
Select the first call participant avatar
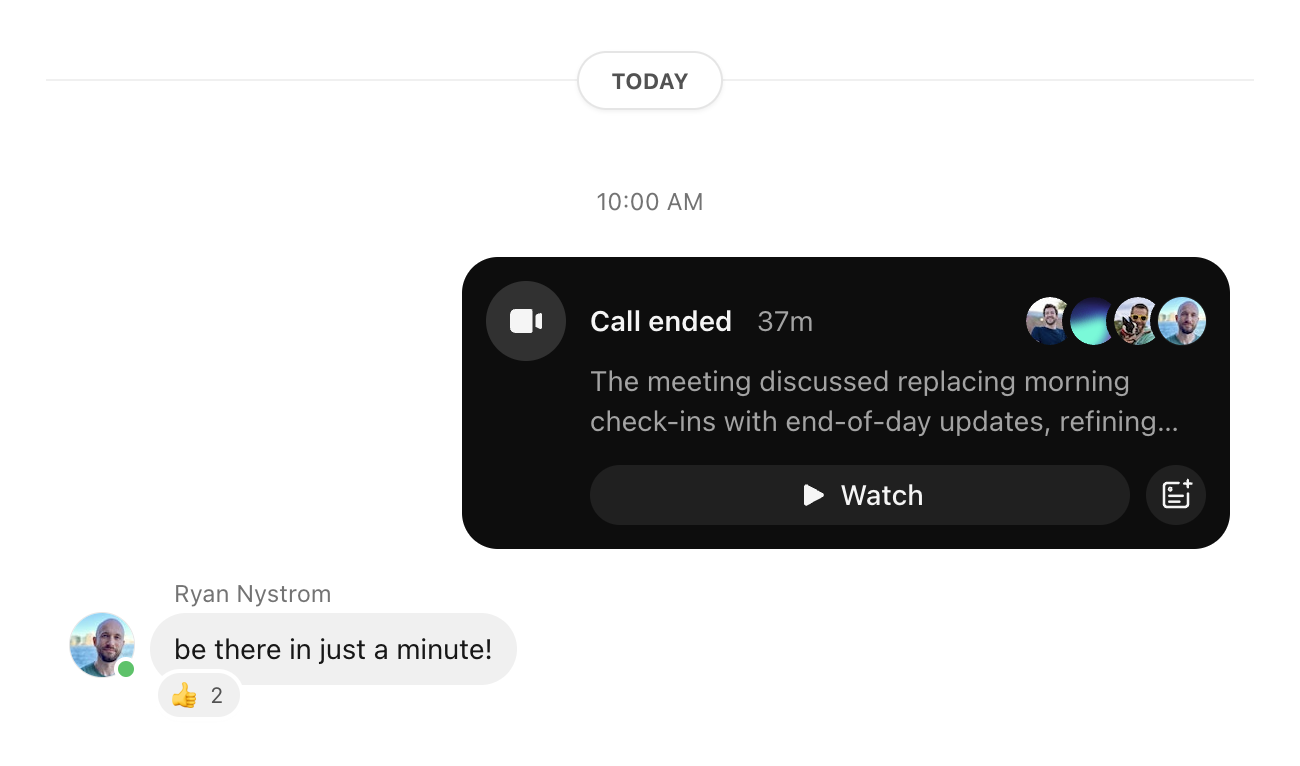tap(1048, 321)
